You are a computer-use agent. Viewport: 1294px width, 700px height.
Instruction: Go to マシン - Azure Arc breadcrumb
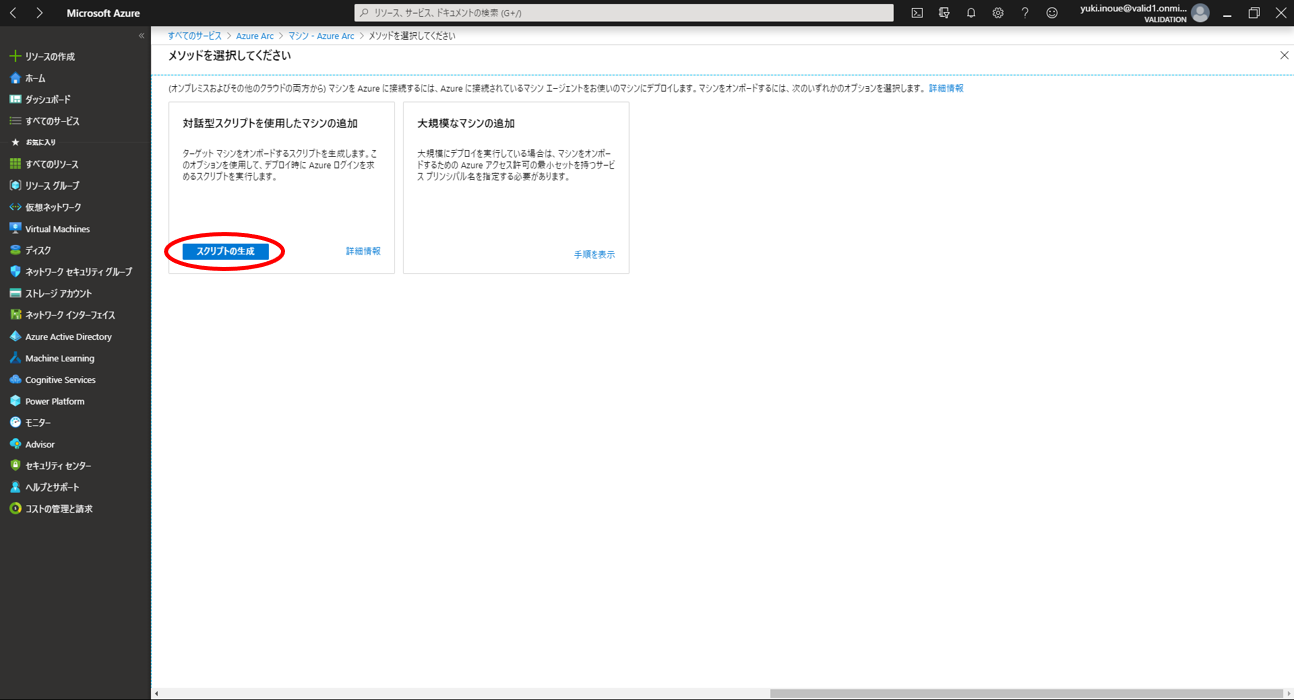click(x=321, y=36)
